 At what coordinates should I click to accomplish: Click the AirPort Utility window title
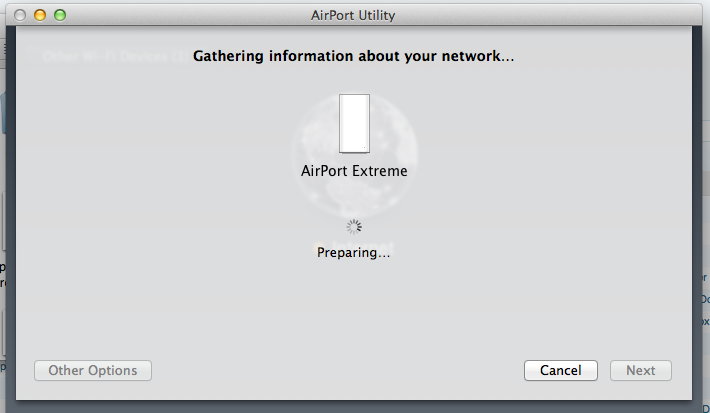pos(353,15)
